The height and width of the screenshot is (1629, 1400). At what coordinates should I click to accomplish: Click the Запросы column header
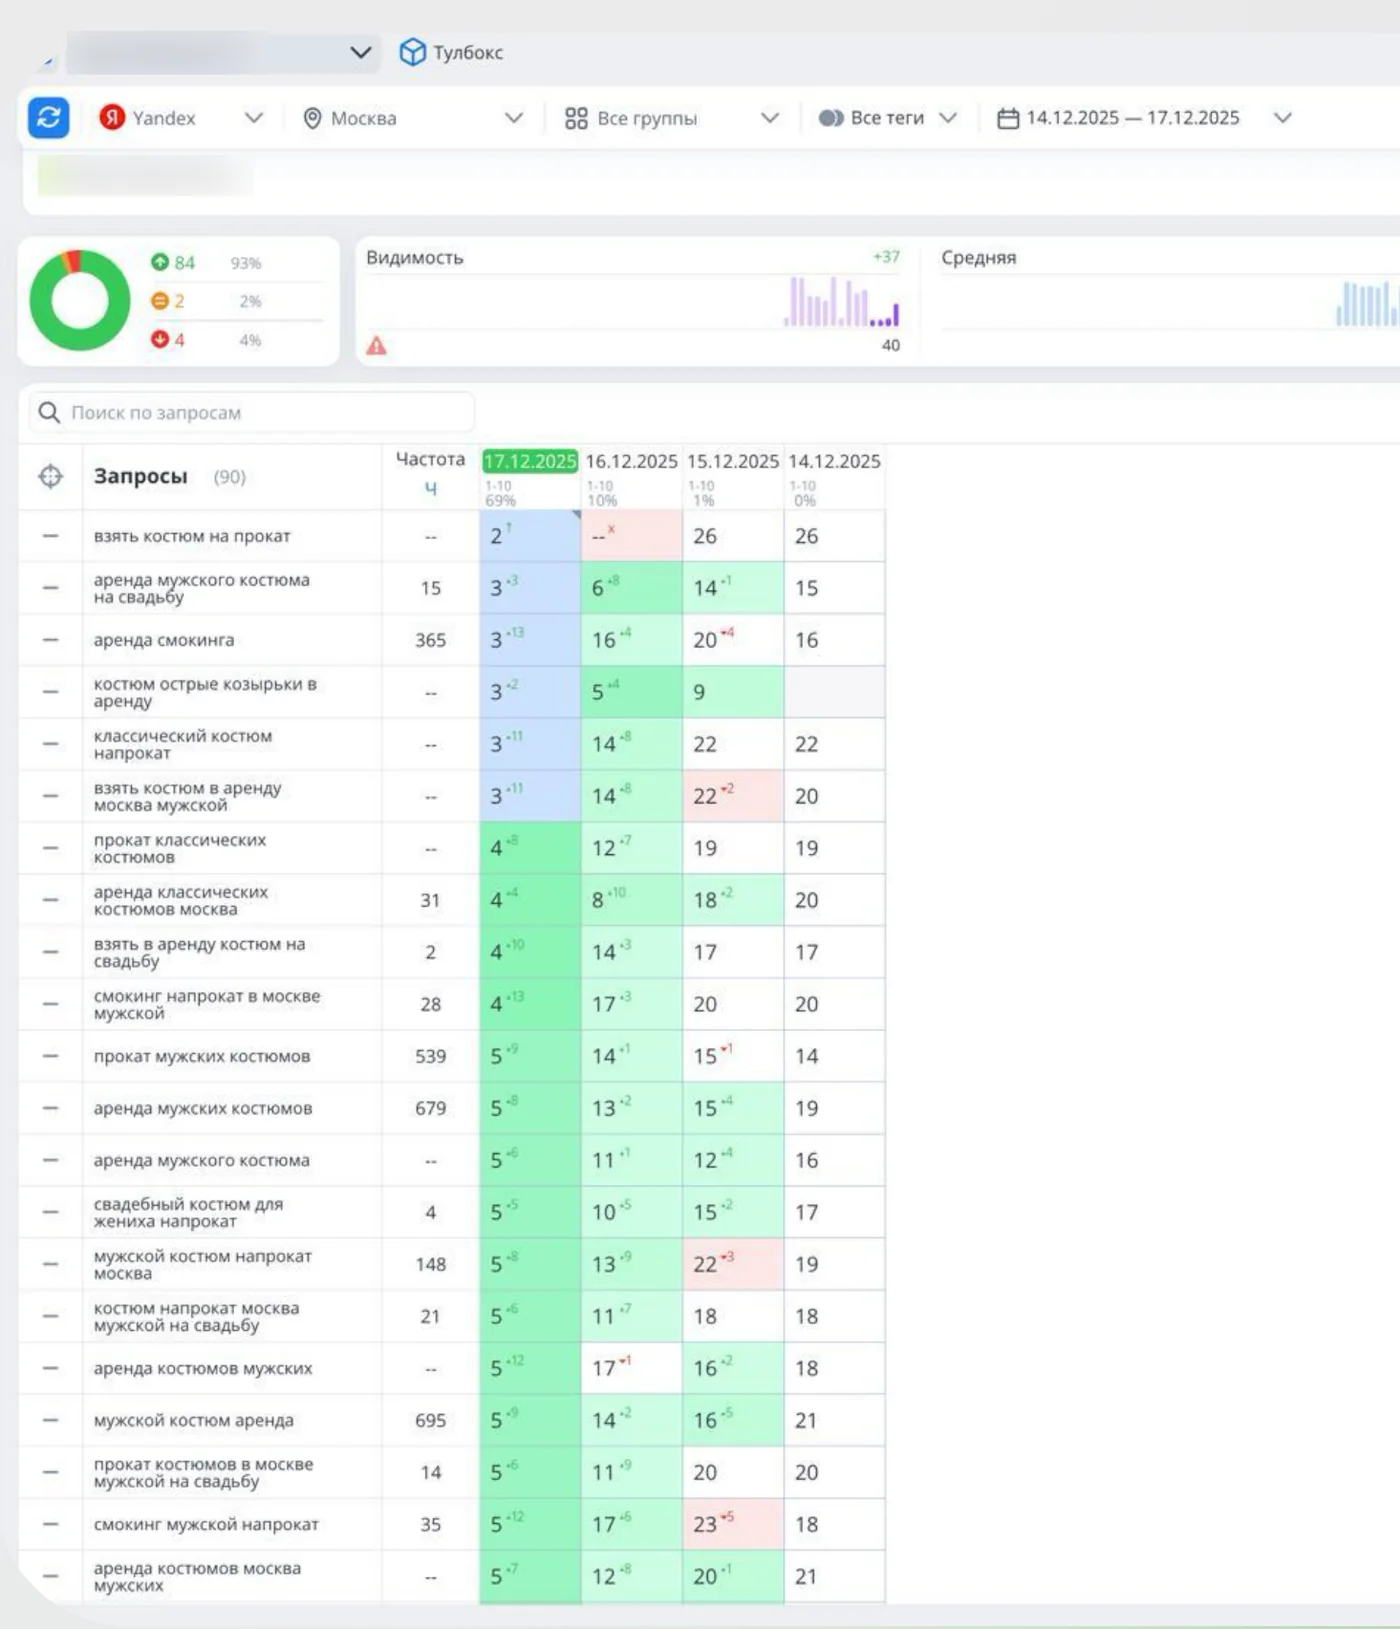[140, 477]
